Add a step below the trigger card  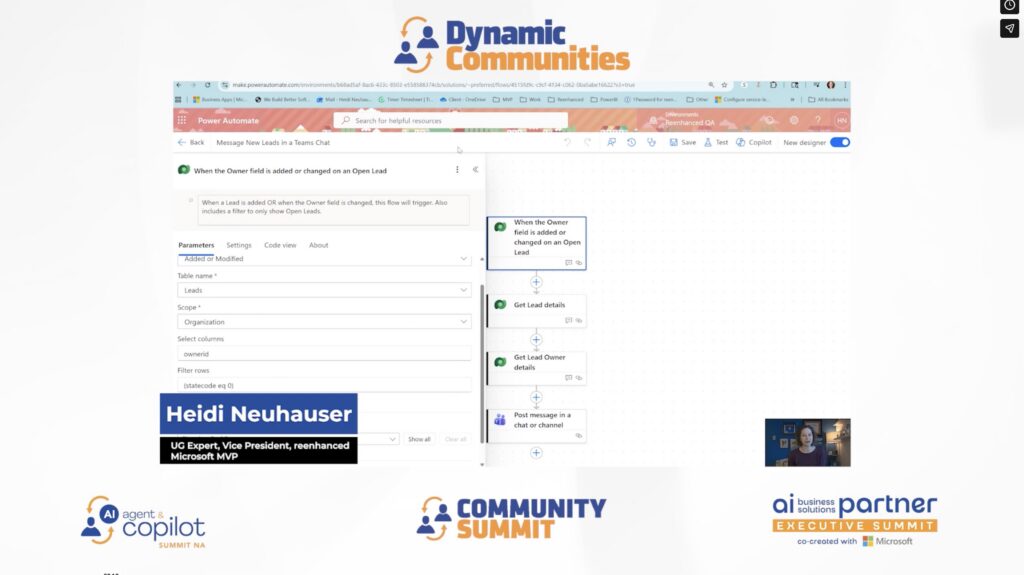pos(536,282)
